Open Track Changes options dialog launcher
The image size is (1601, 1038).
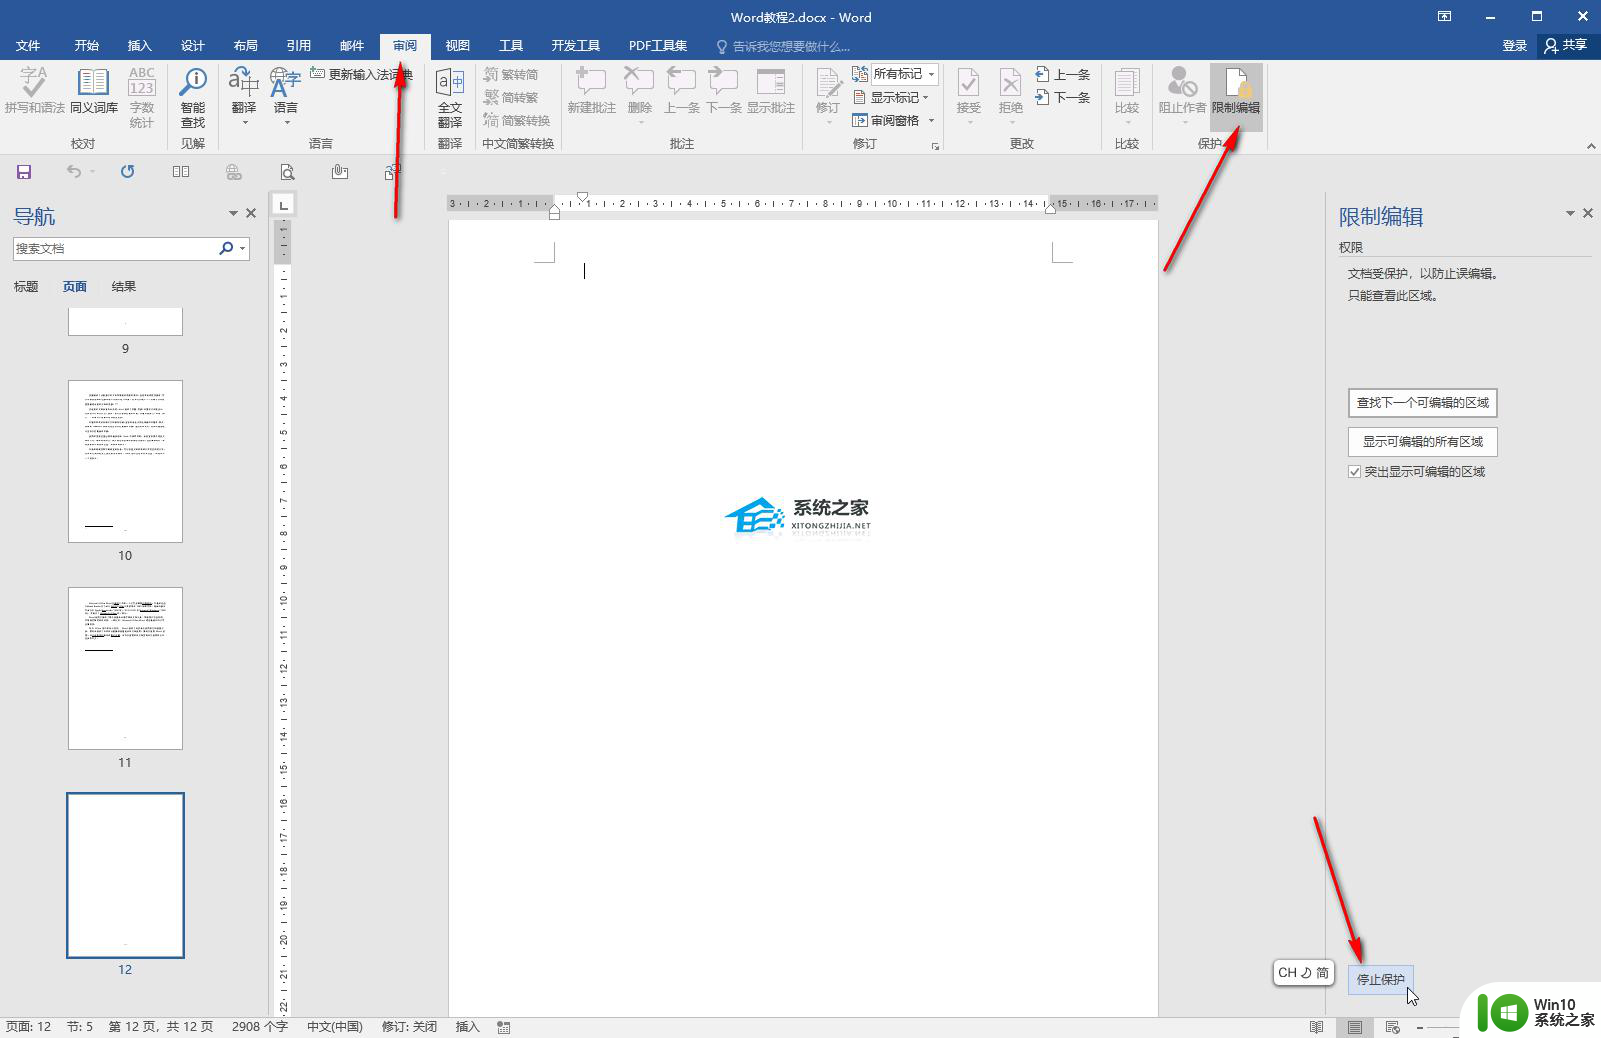coord(936,146)
